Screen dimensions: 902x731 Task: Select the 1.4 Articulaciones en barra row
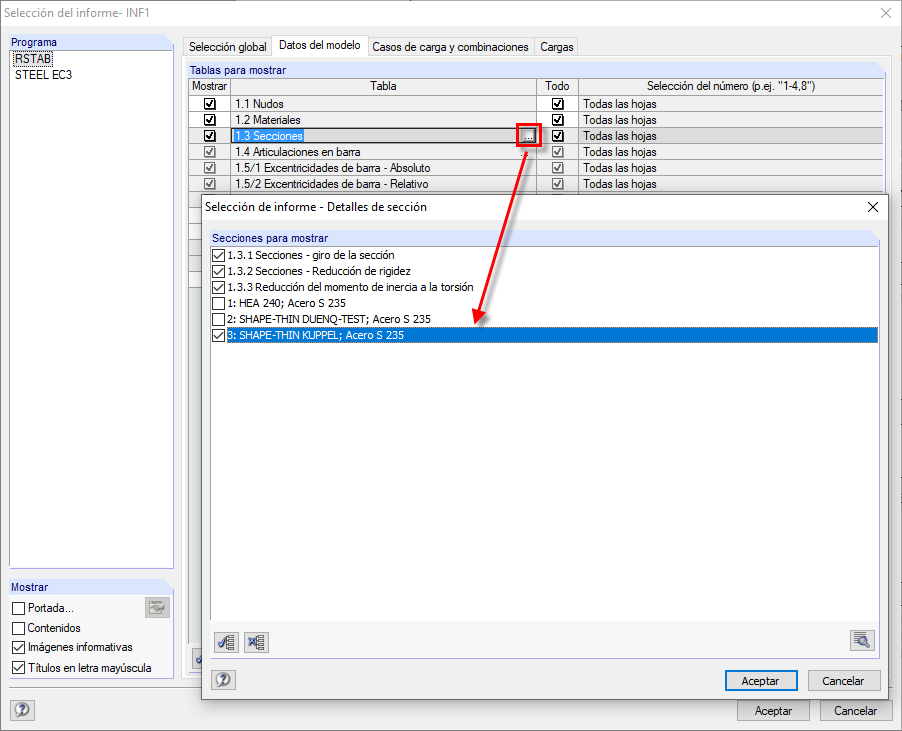[383, 152]
